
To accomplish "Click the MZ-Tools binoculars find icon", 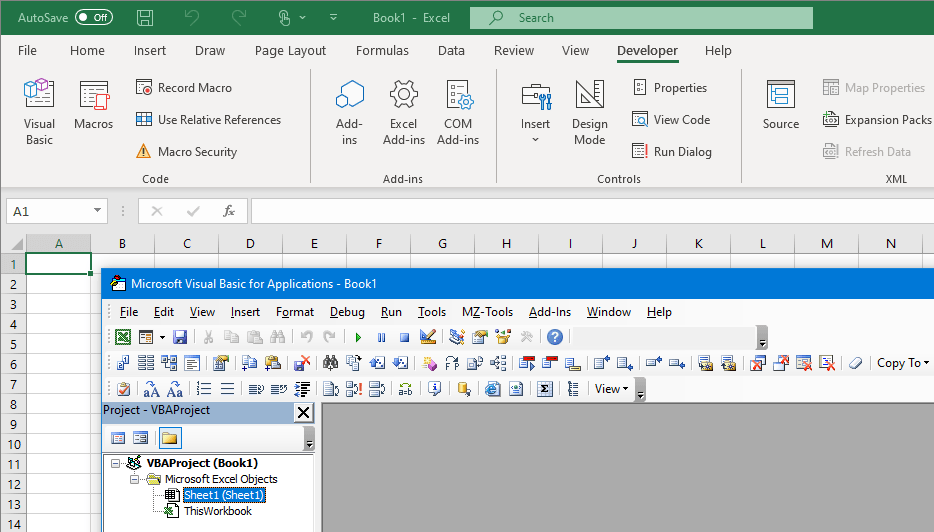I will (331, 363).
